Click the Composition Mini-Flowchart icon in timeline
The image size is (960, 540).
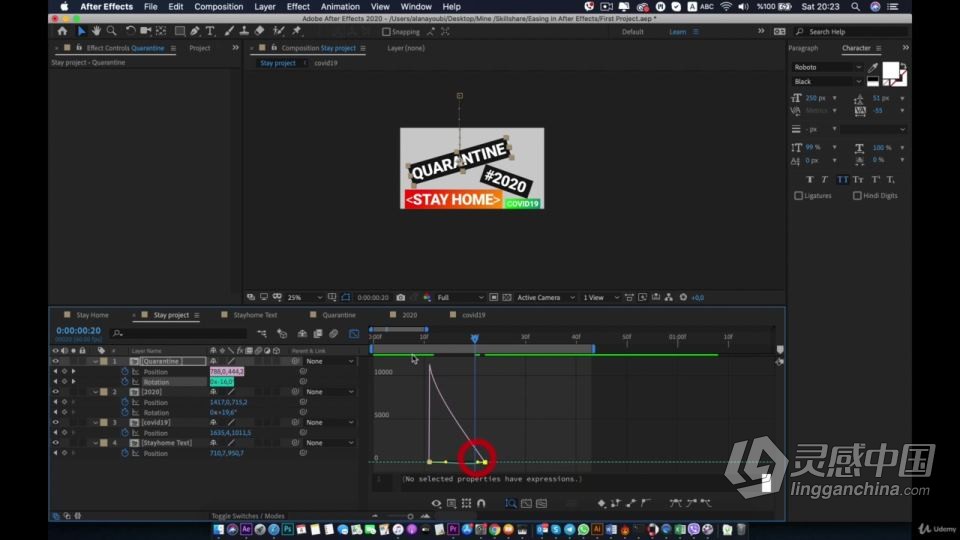pyautogui.click(x=262, y=334)
